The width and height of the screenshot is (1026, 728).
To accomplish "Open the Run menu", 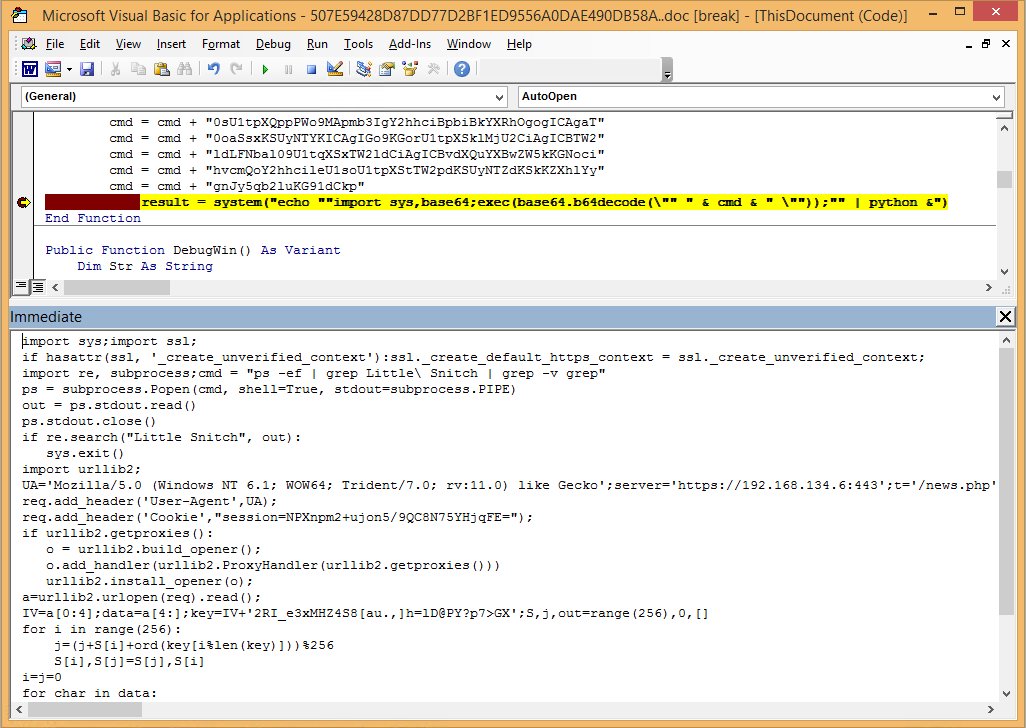I will (317, 44).
